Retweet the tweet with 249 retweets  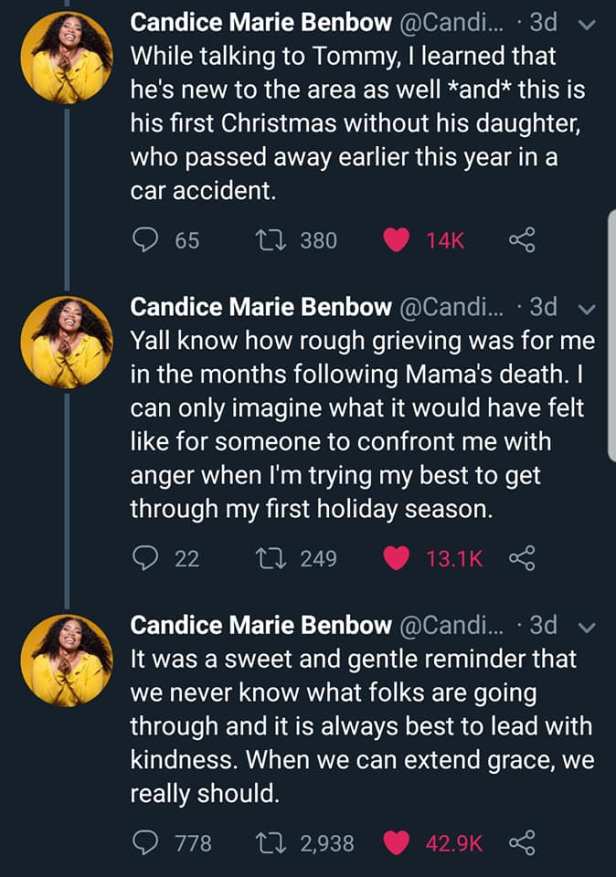(x=270, y=558)
